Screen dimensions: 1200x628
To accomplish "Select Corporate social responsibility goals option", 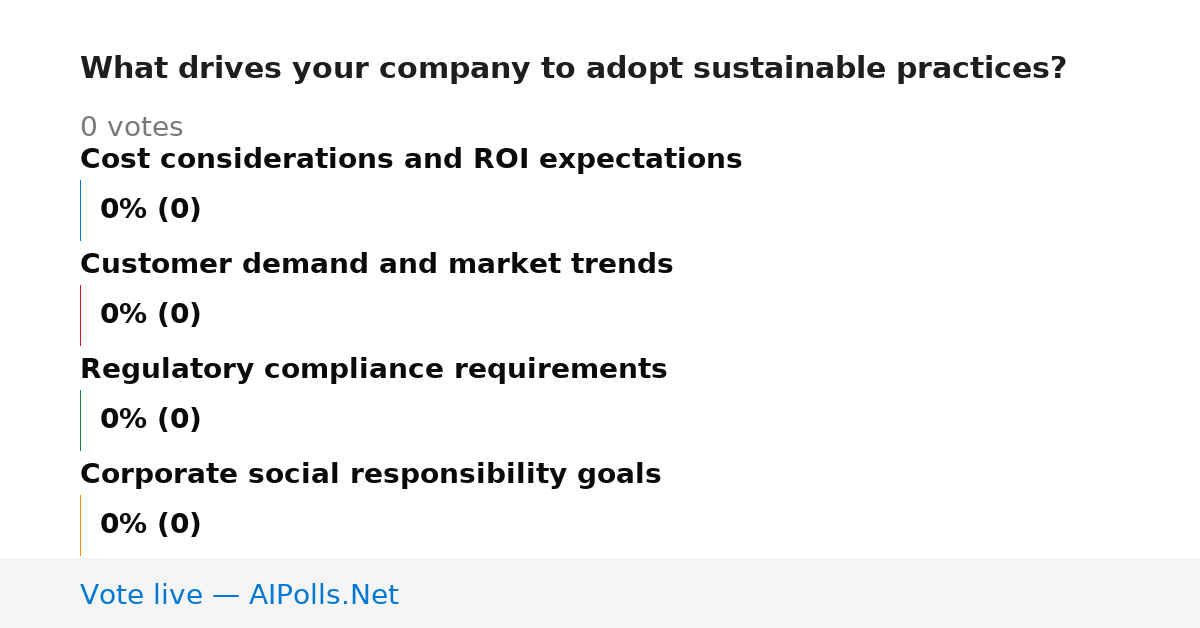I will pyautogui.click(x=370, y=475).
